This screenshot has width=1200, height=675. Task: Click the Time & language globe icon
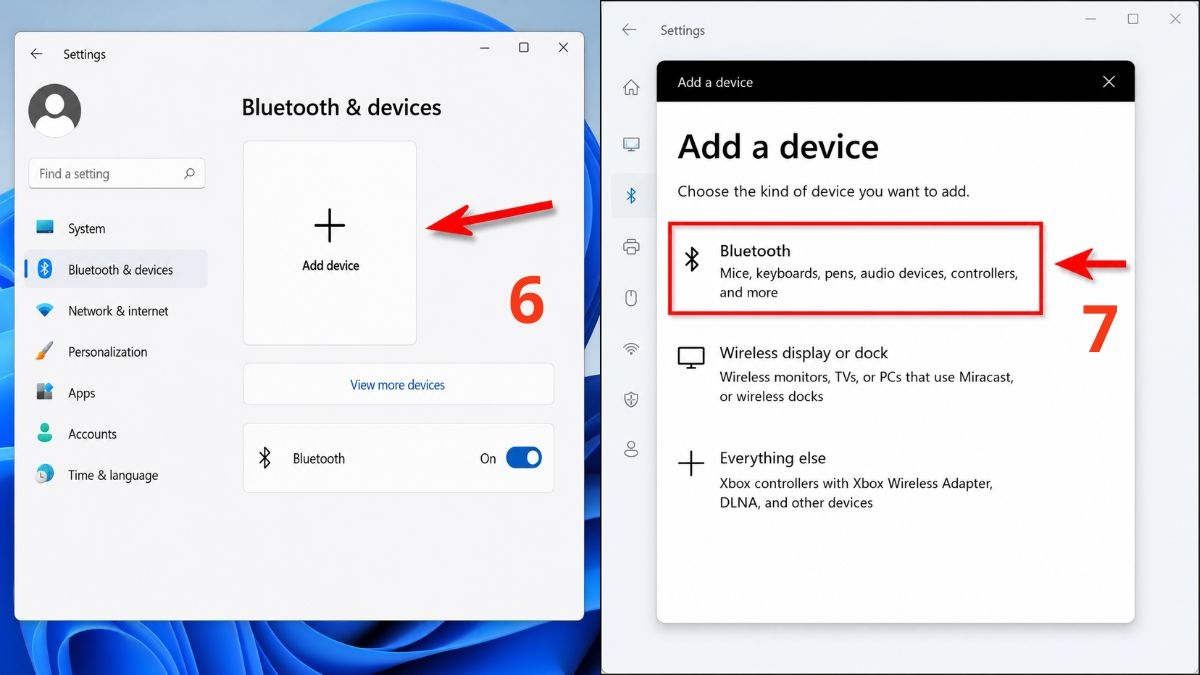coord(45,475)
